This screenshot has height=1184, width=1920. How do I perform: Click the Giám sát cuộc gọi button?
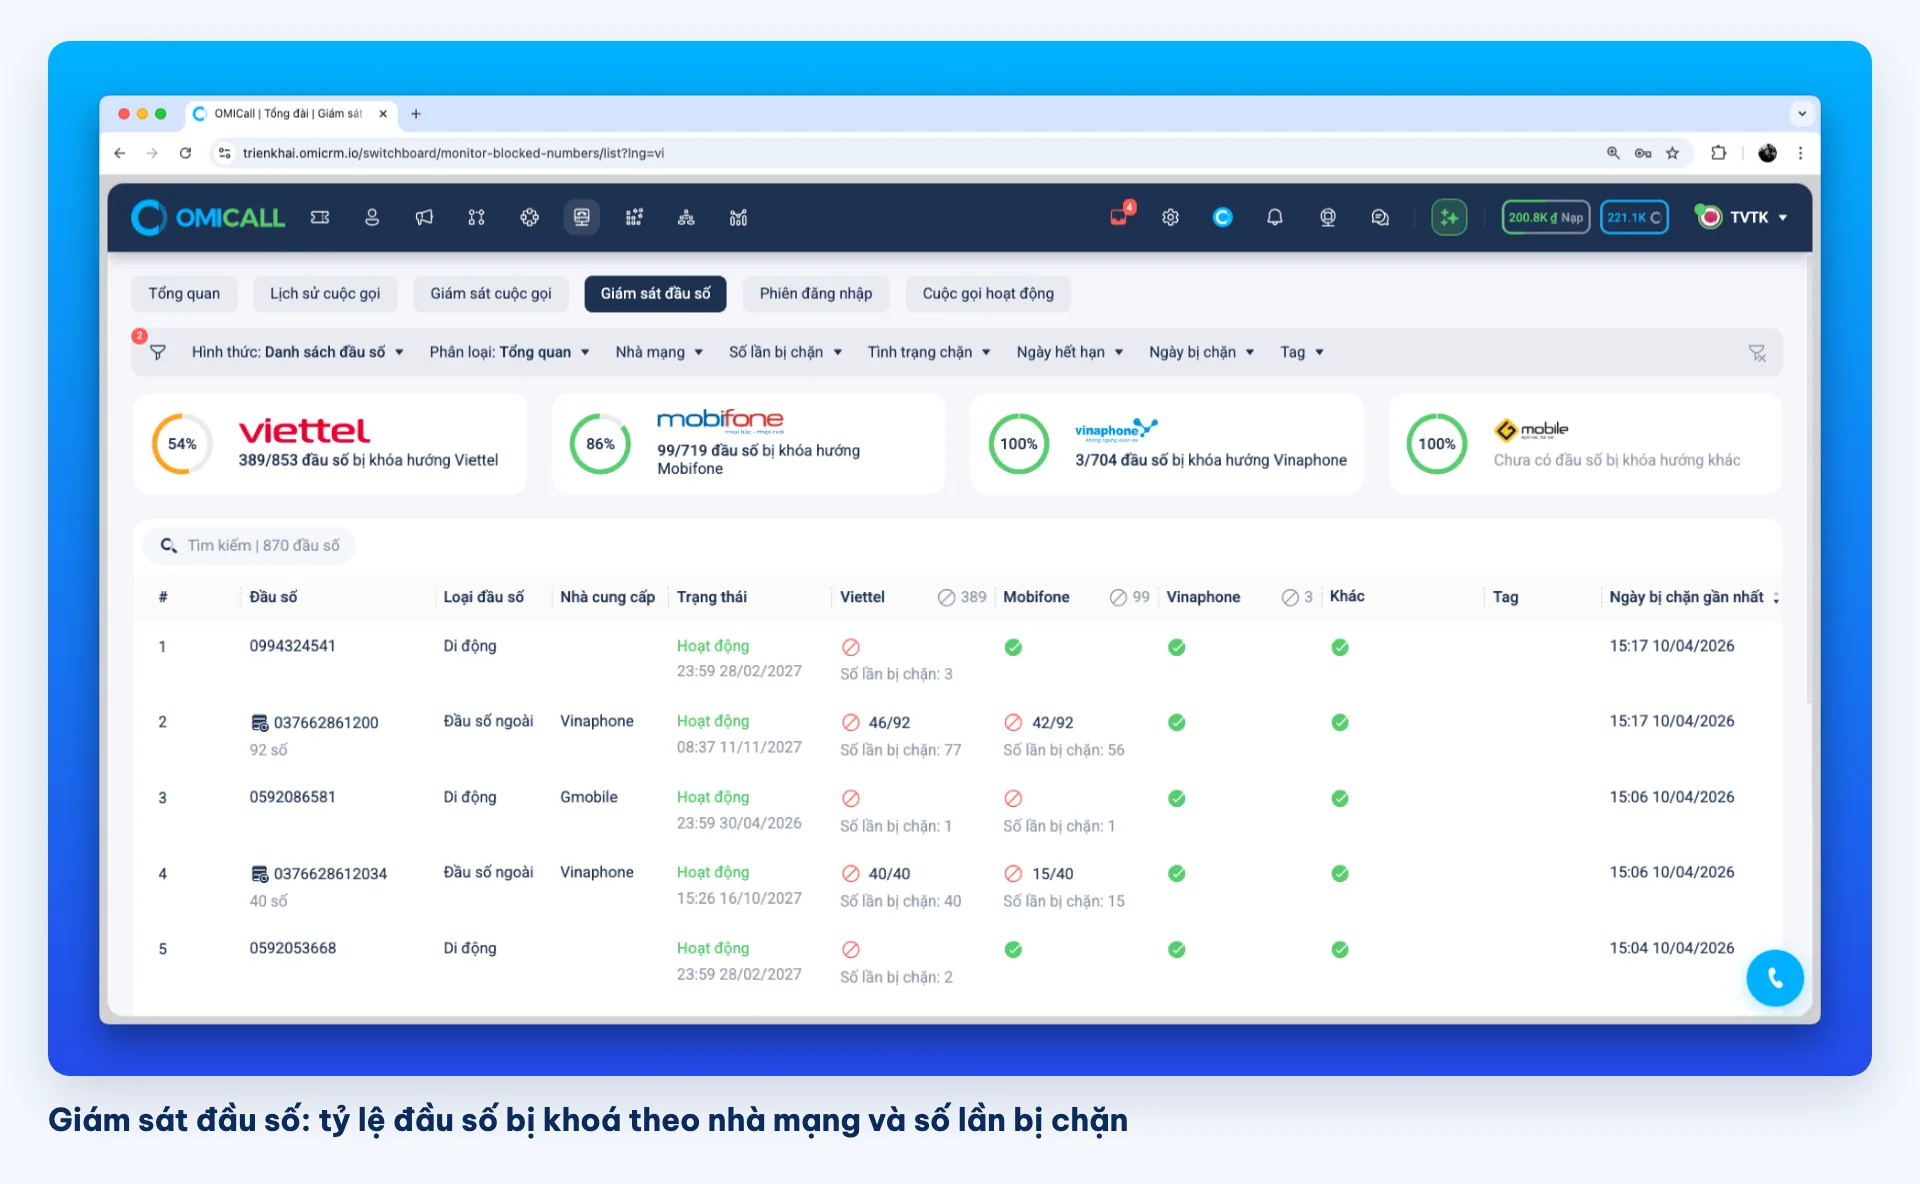491,293
